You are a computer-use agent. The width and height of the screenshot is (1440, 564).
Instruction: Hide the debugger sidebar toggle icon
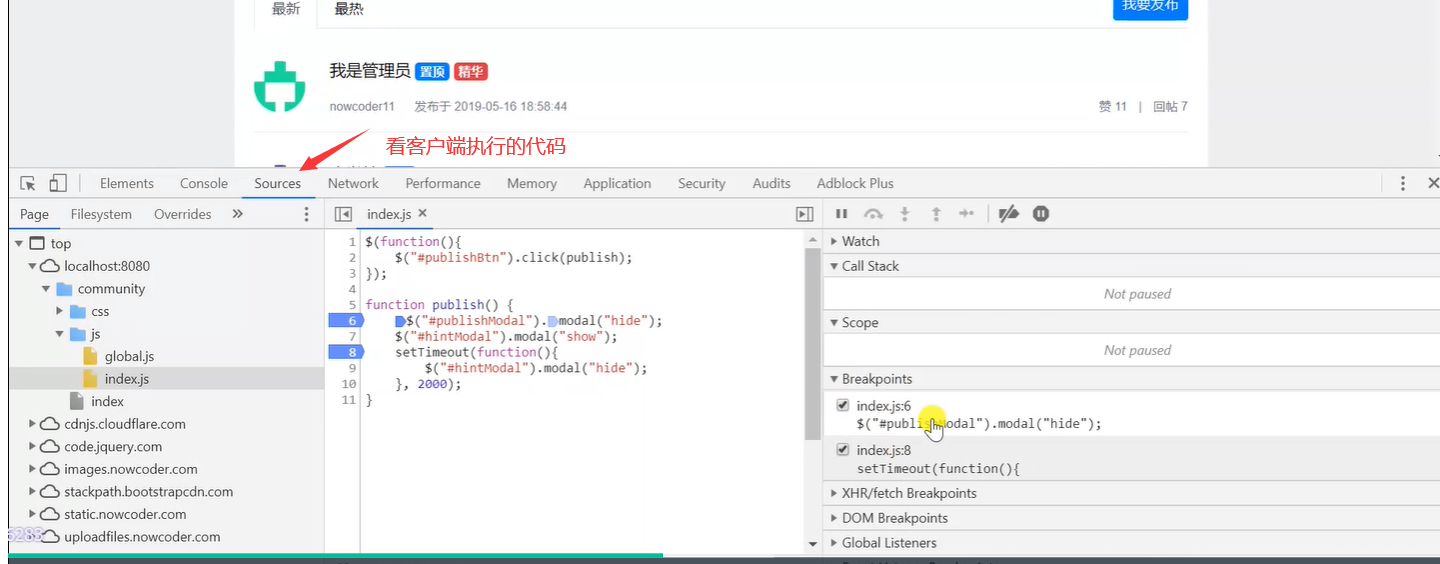pyautogui.click(x=804, y=214)
